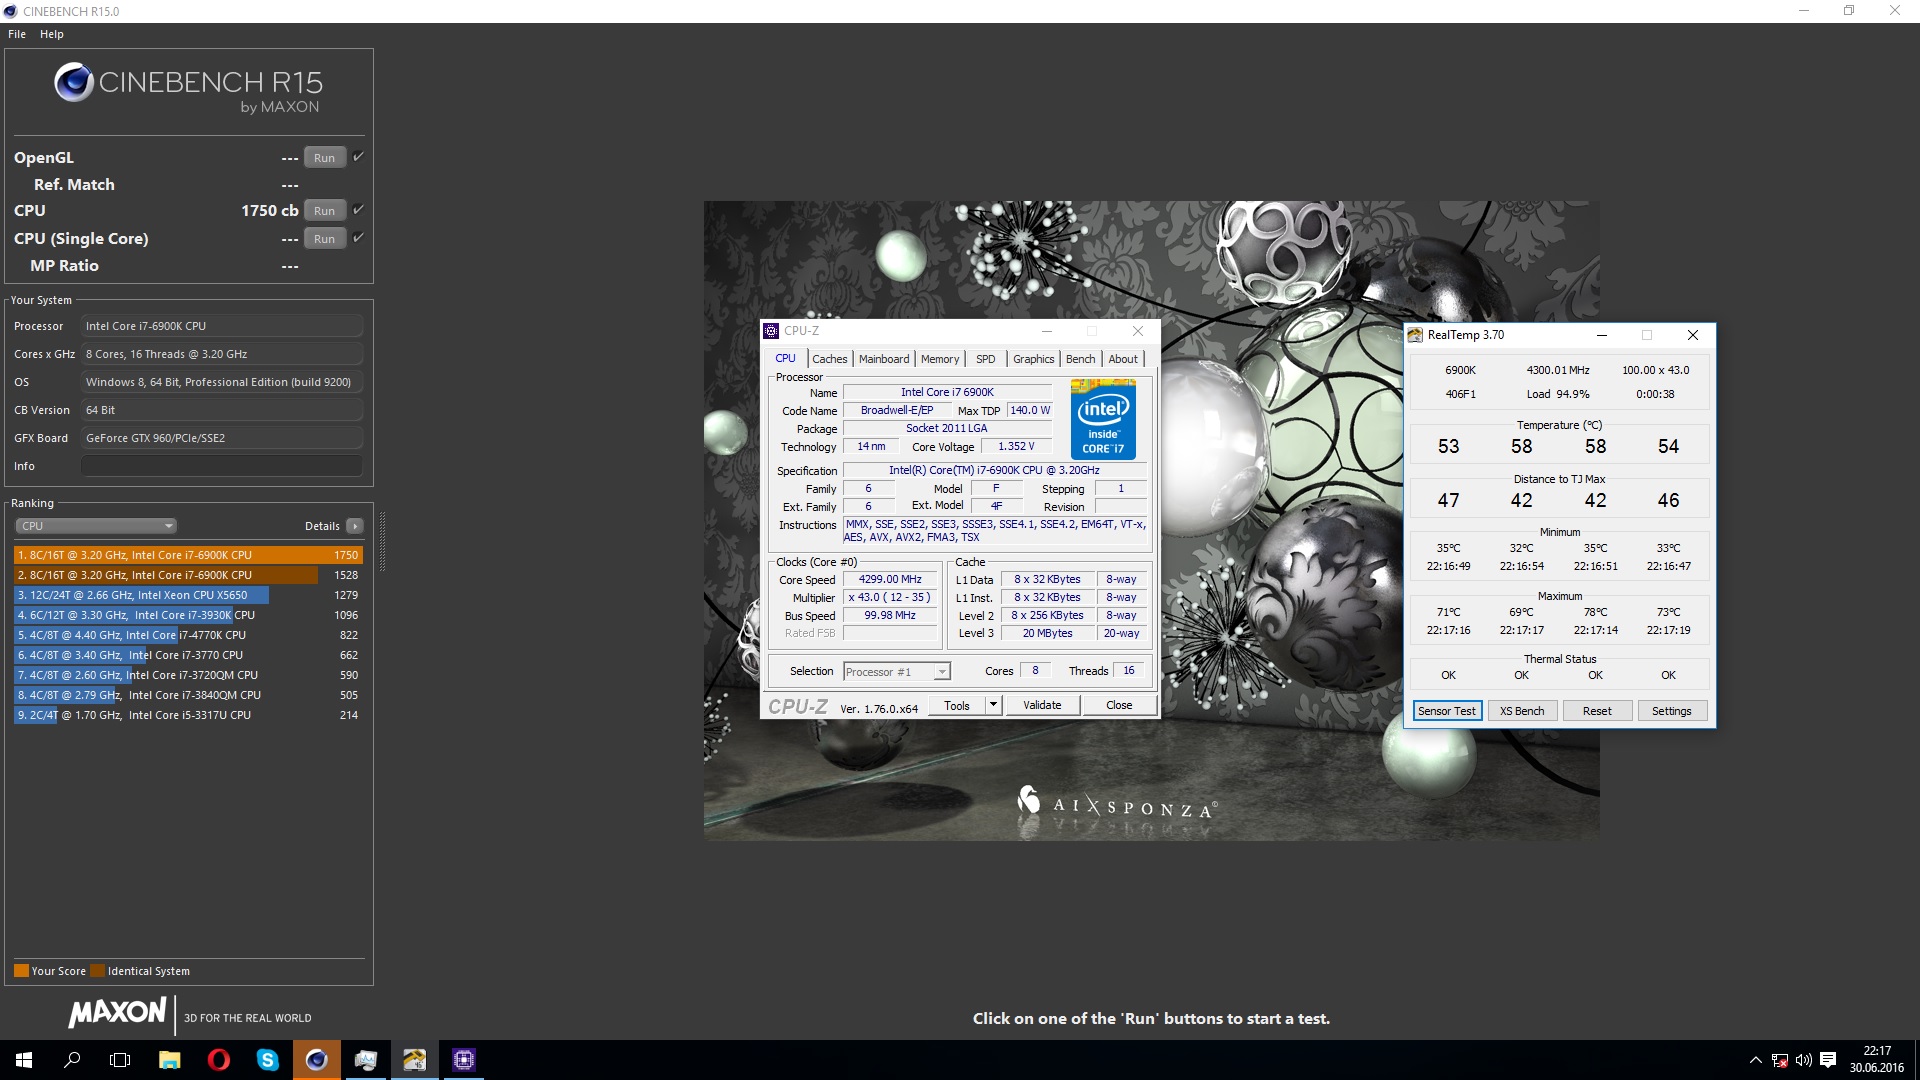Run the CPU benchmark
Screen dimensions: 1920x1080
click(324, 210)
